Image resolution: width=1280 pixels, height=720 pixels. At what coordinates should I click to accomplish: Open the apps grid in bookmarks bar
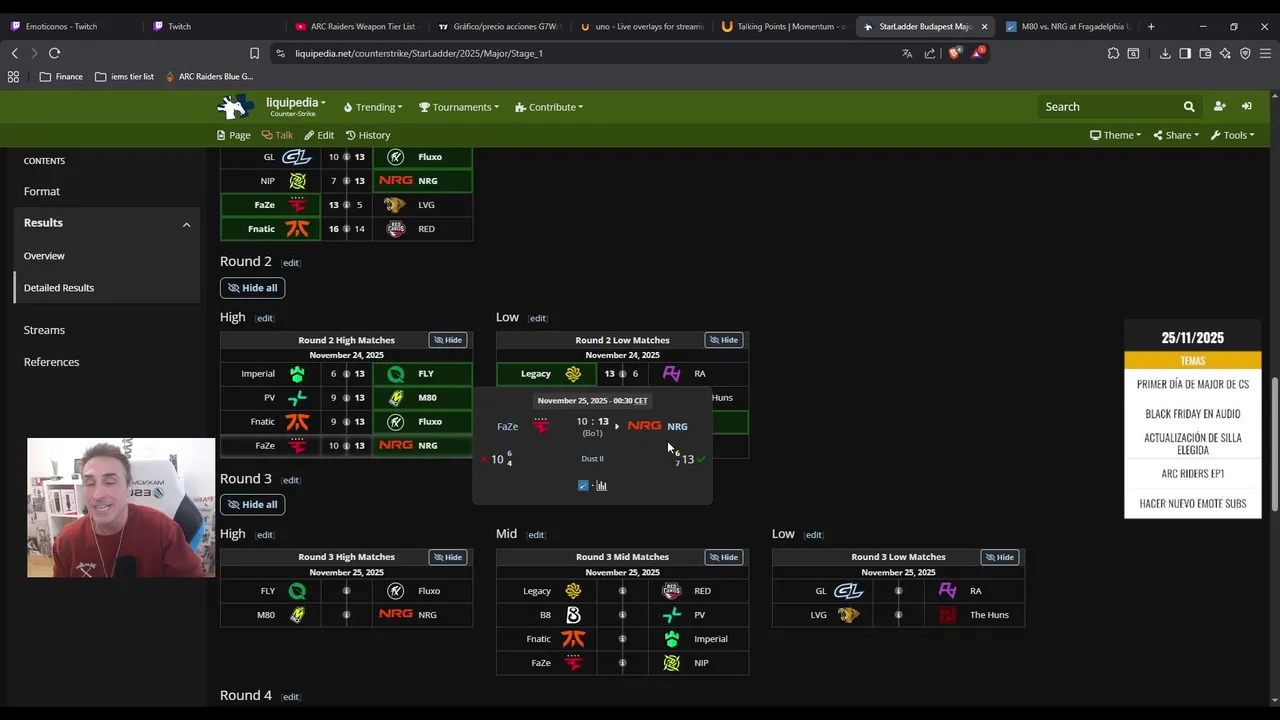pyautogui.click(x=13, y=76)
